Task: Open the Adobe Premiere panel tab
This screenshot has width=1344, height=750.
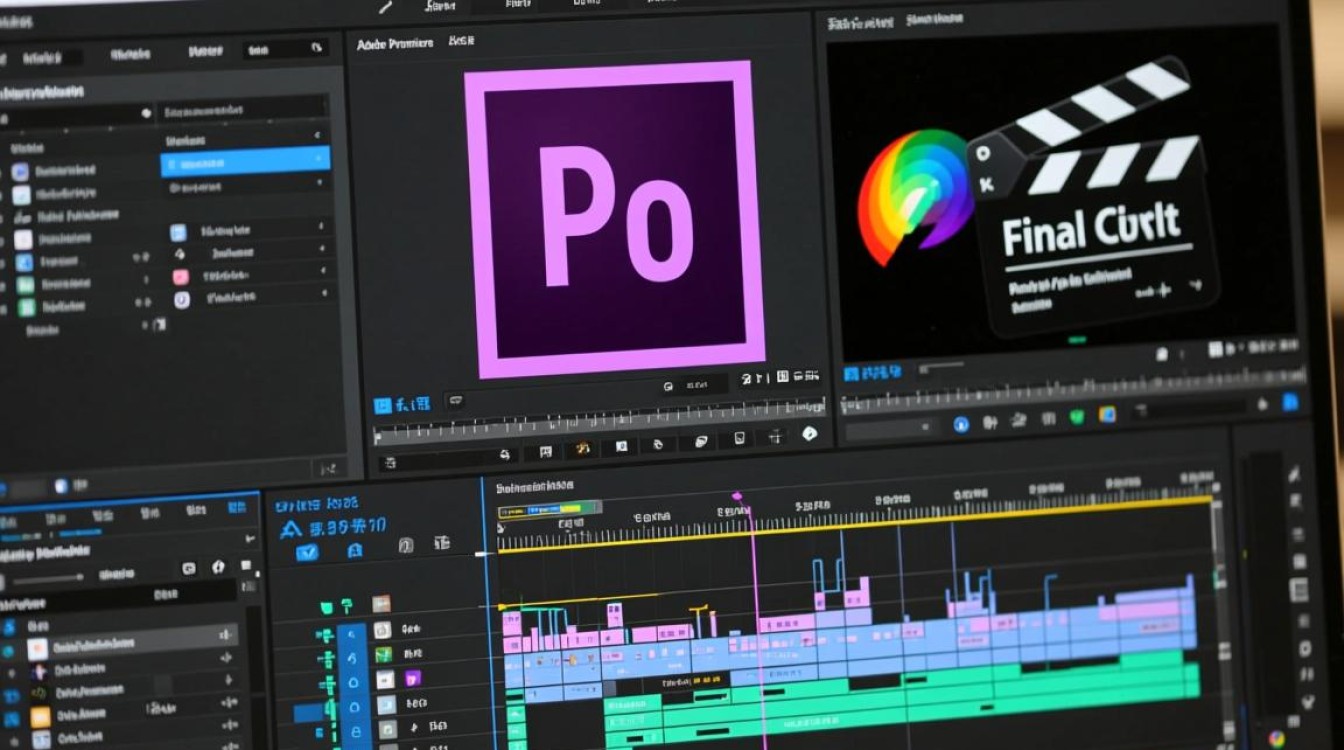Action: pos(395,43)
